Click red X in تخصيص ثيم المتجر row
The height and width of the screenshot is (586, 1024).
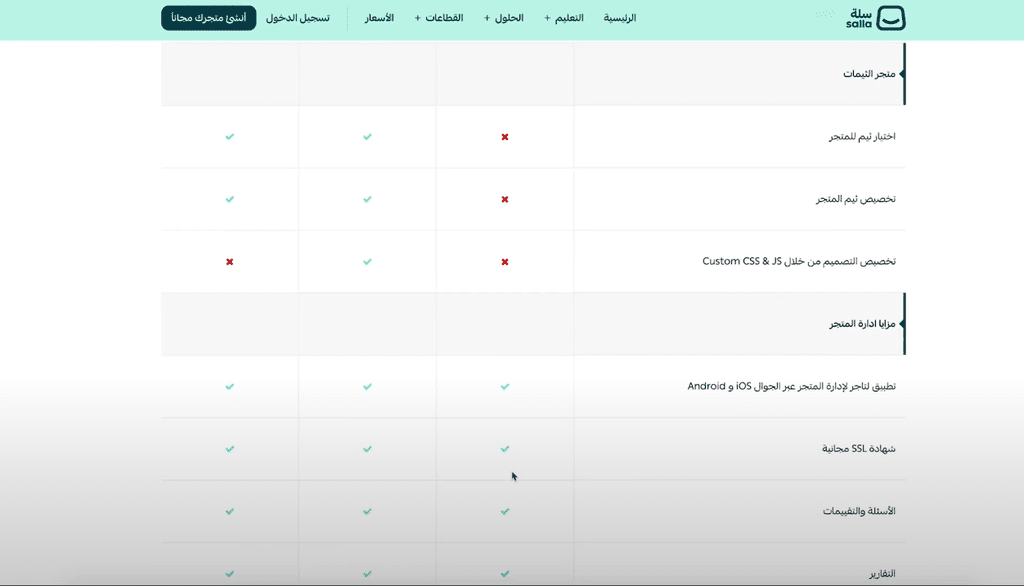pos(505,199)
